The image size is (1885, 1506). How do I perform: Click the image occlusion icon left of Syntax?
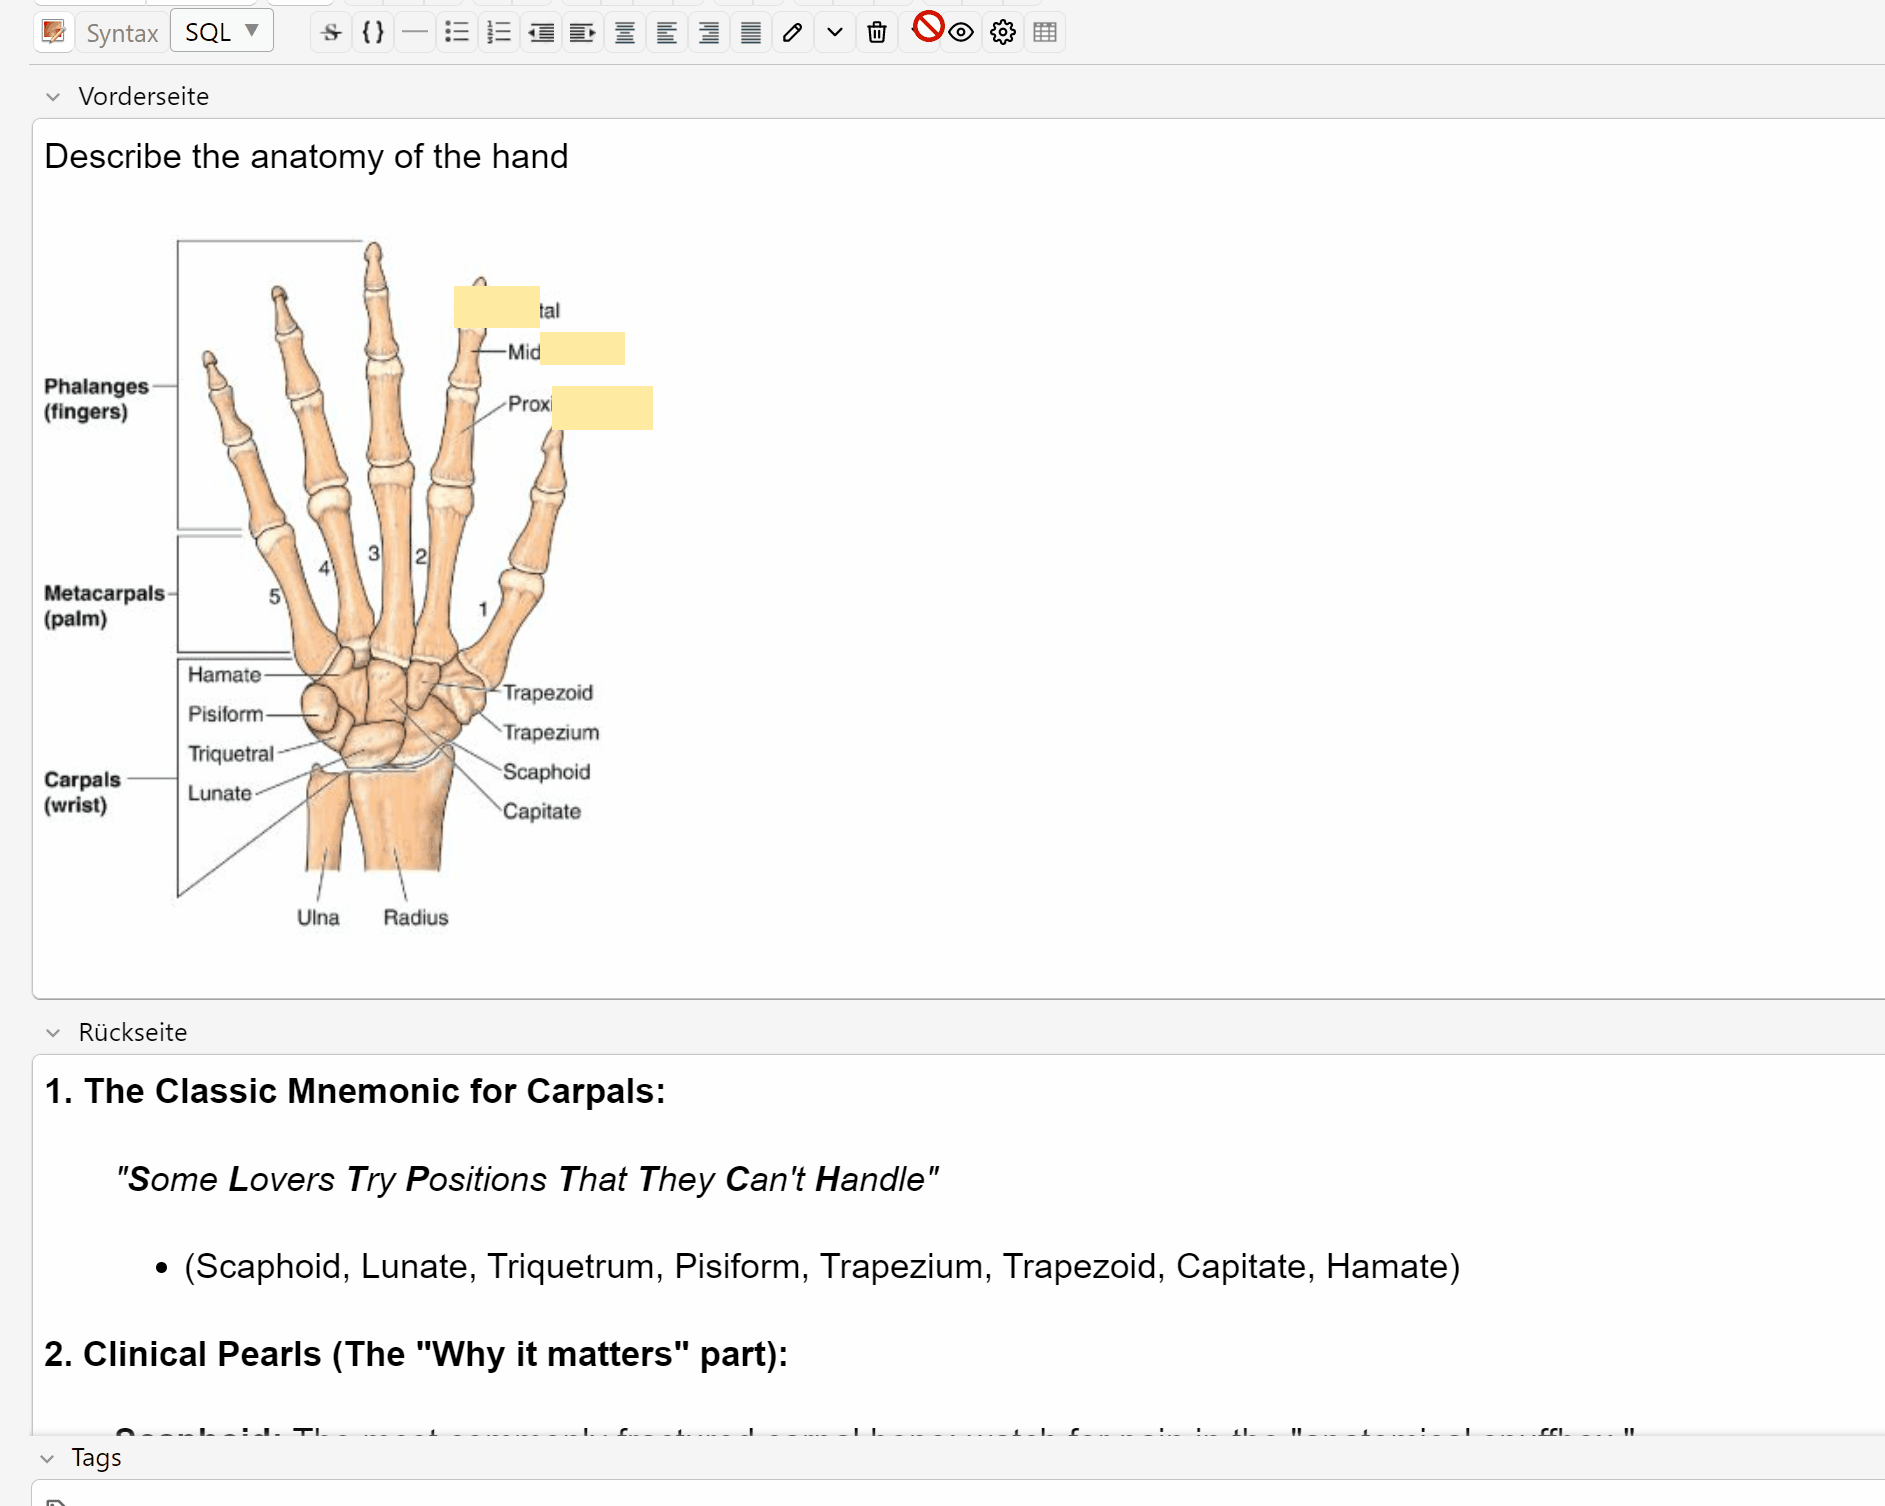pos(54,32)
